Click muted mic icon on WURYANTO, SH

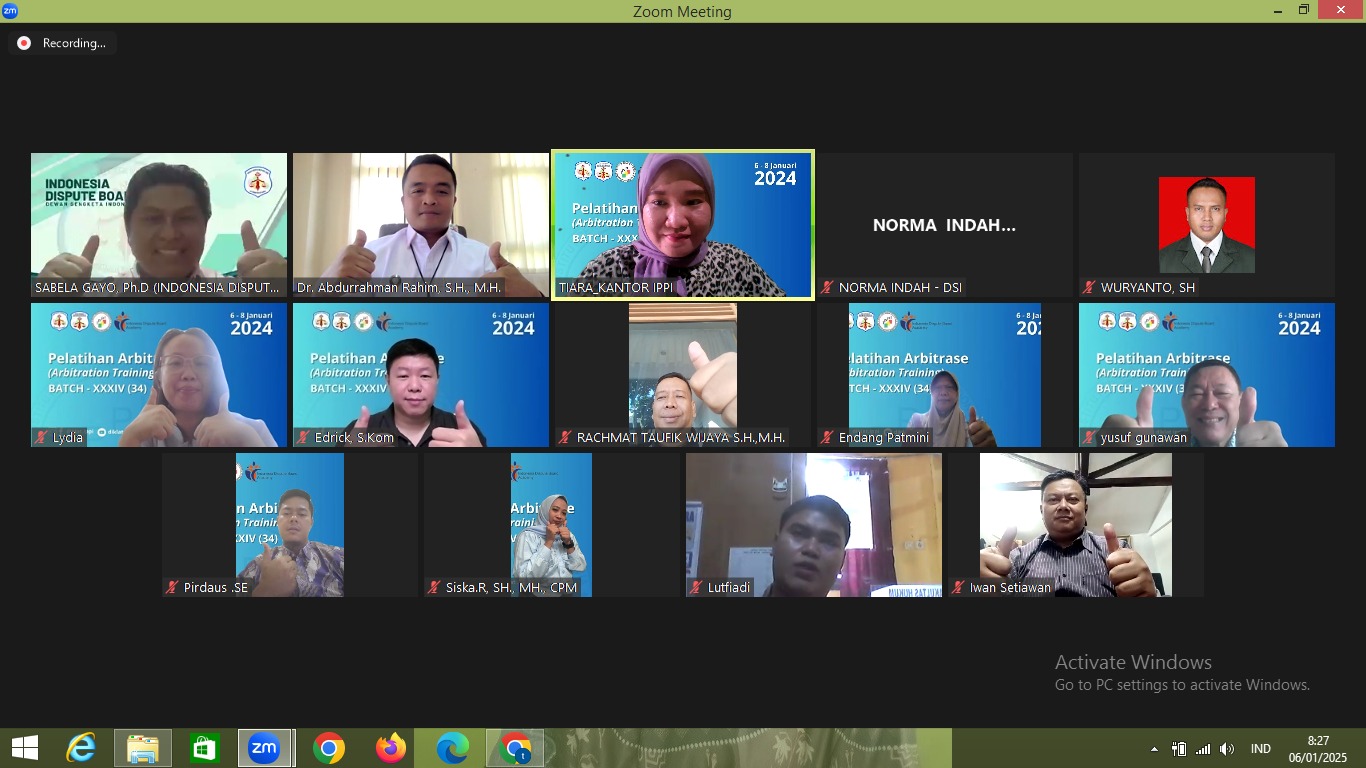[1089, 287]
